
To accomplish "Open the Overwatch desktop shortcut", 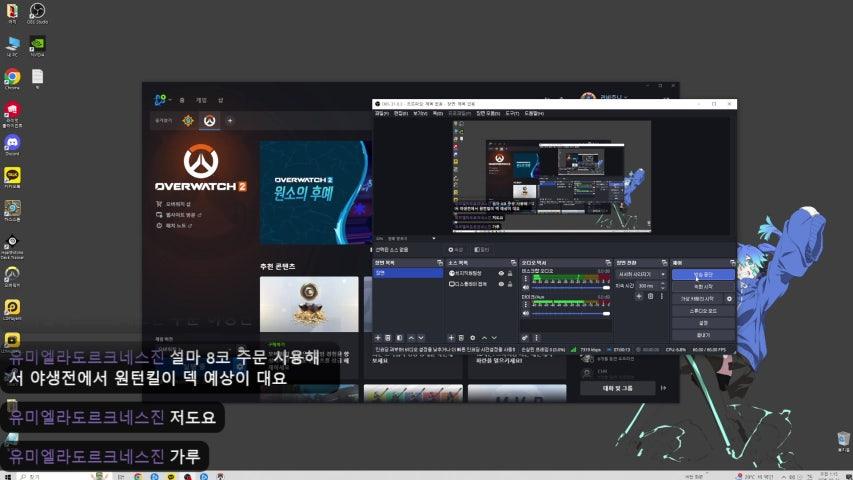I will [12, 276].
